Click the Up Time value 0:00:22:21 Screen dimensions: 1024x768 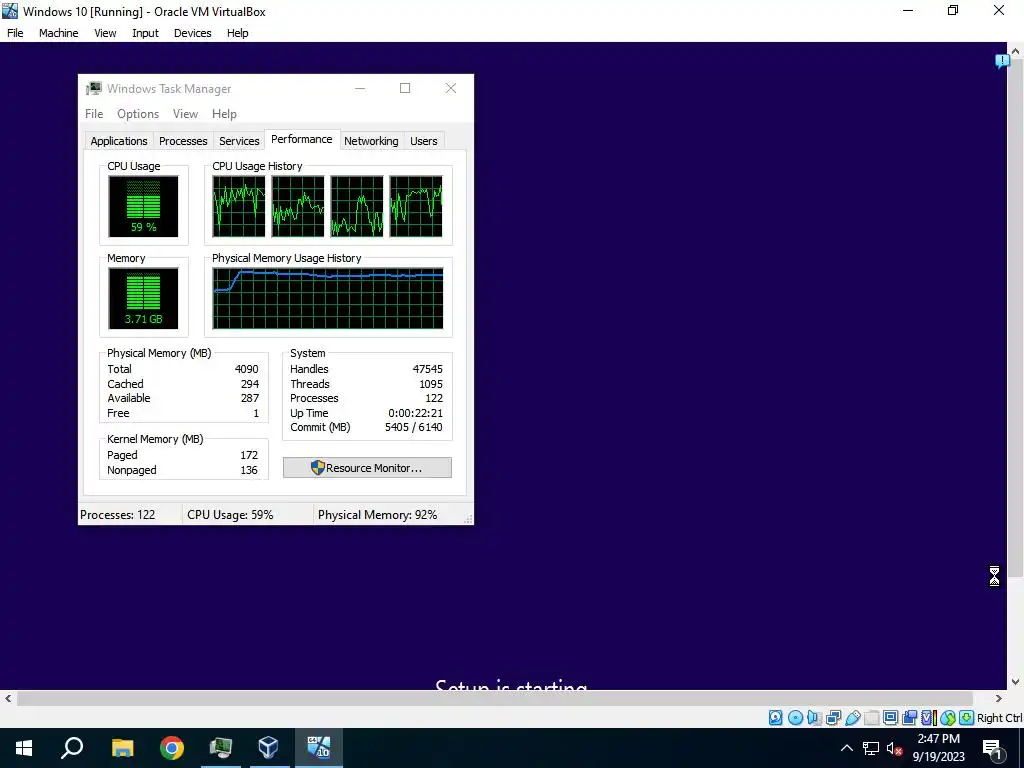point(415,413)
